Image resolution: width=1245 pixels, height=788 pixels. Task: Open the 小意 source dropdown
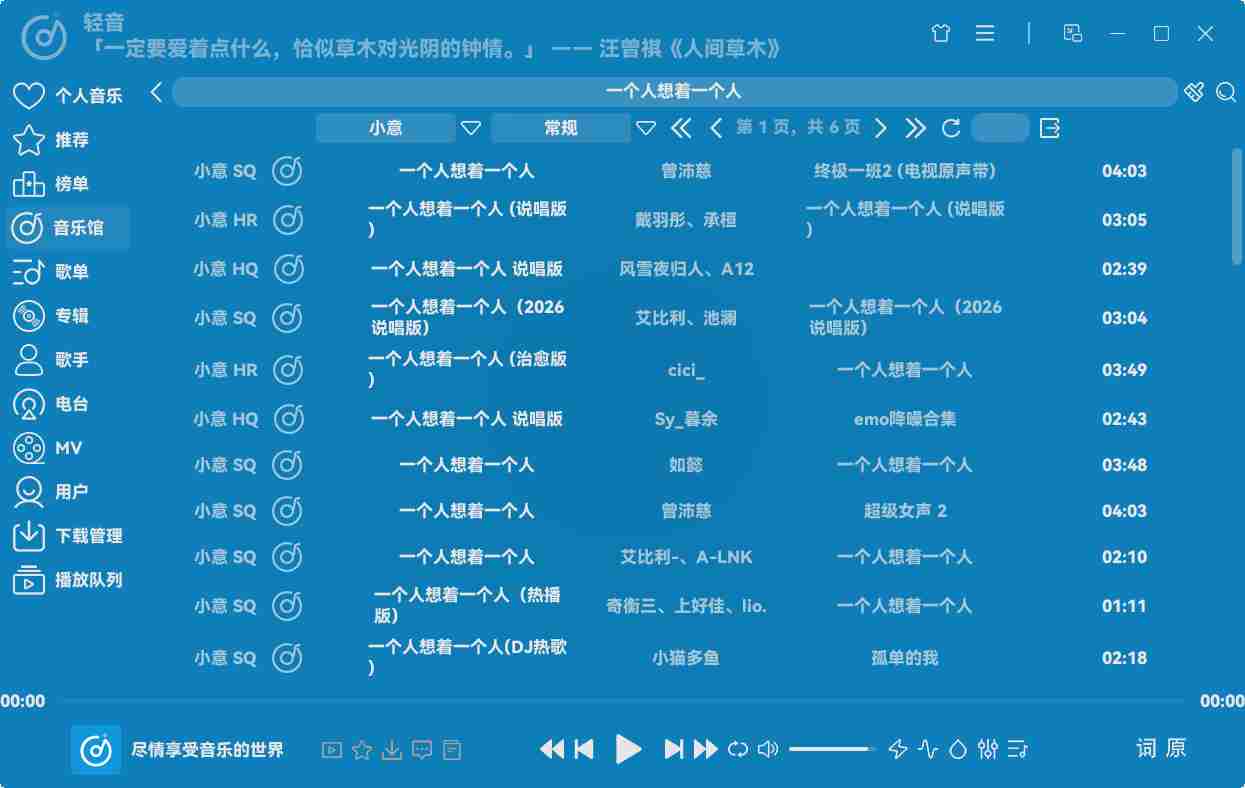coord(385,128)
